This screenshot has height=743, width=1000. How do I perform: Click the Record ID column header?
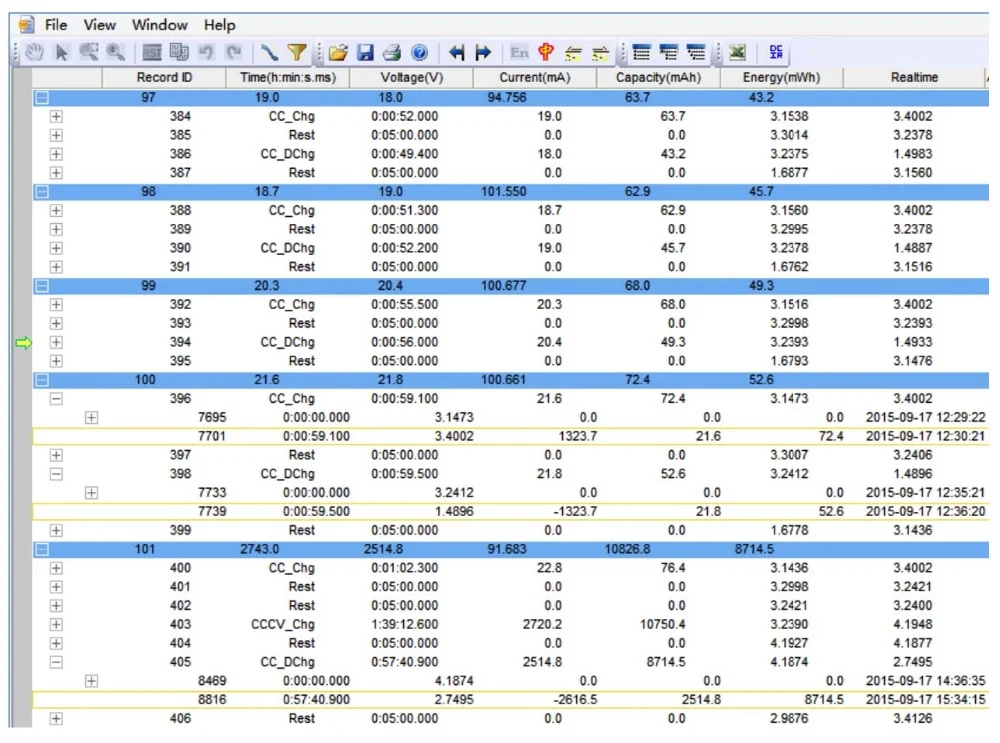(x=164, y=77)
